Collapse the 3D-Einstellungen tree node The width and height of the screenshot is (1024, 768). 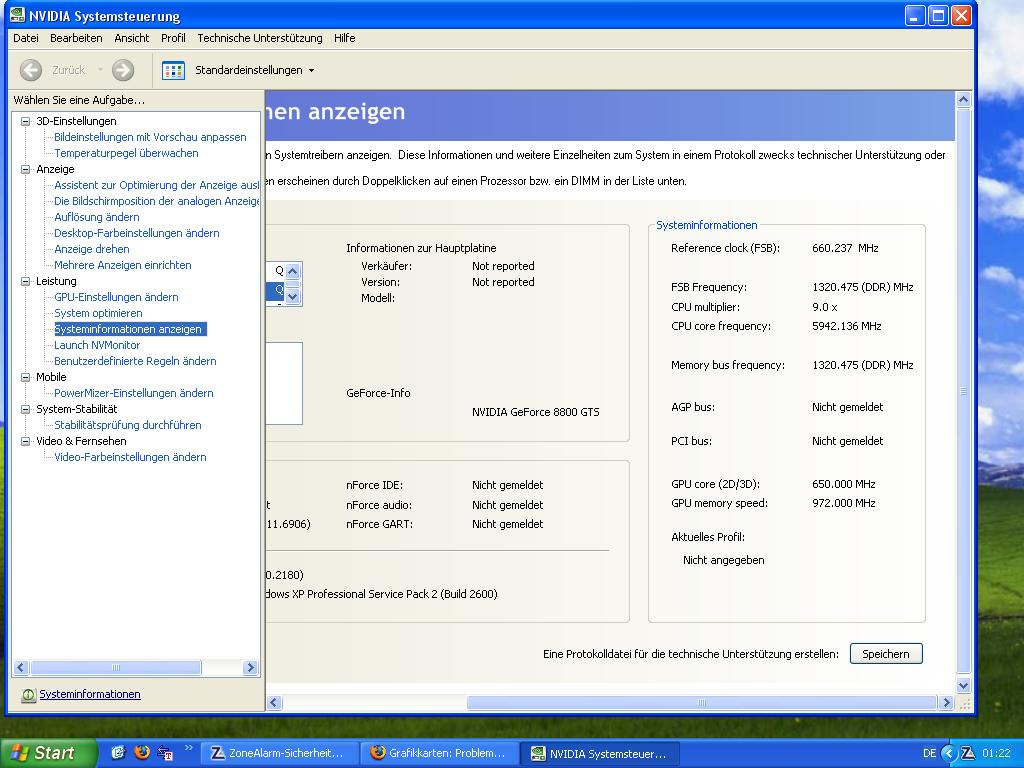point(25,121)
